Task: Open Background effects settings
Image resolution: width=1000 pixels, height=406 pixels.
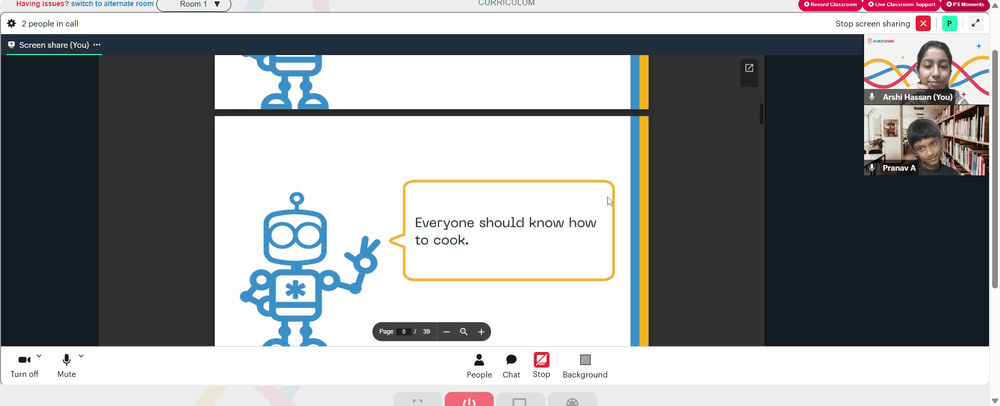Action: (585, 366)
